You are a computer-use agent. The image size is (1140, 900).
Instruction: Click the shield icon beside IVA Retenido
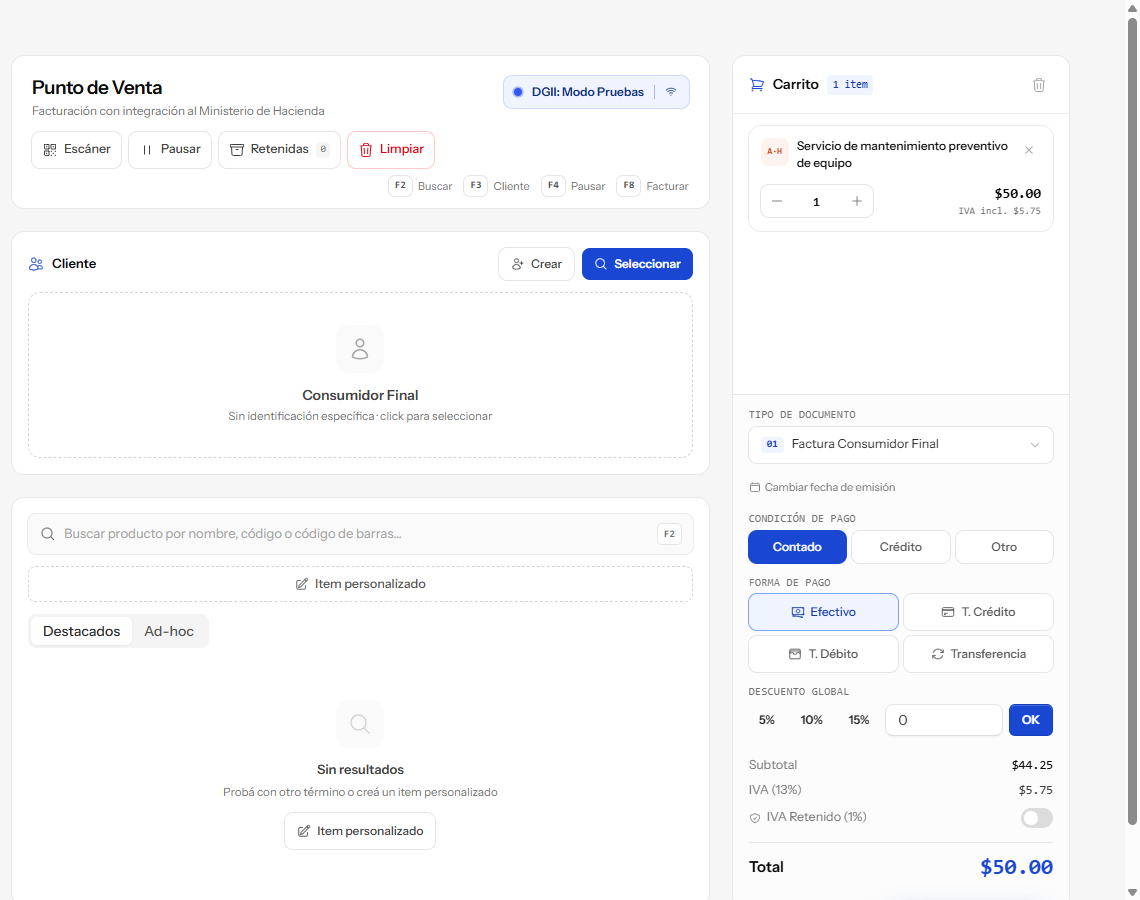755,818
